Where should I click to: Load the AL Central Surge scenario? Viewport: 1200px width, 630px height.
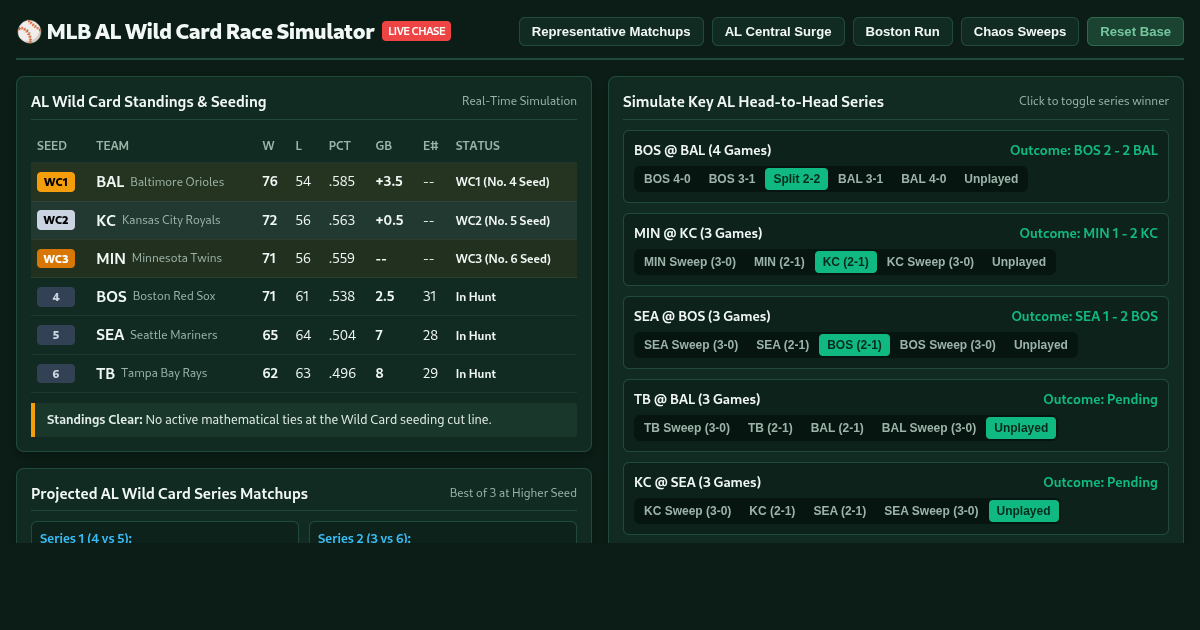tap(778, 31)
